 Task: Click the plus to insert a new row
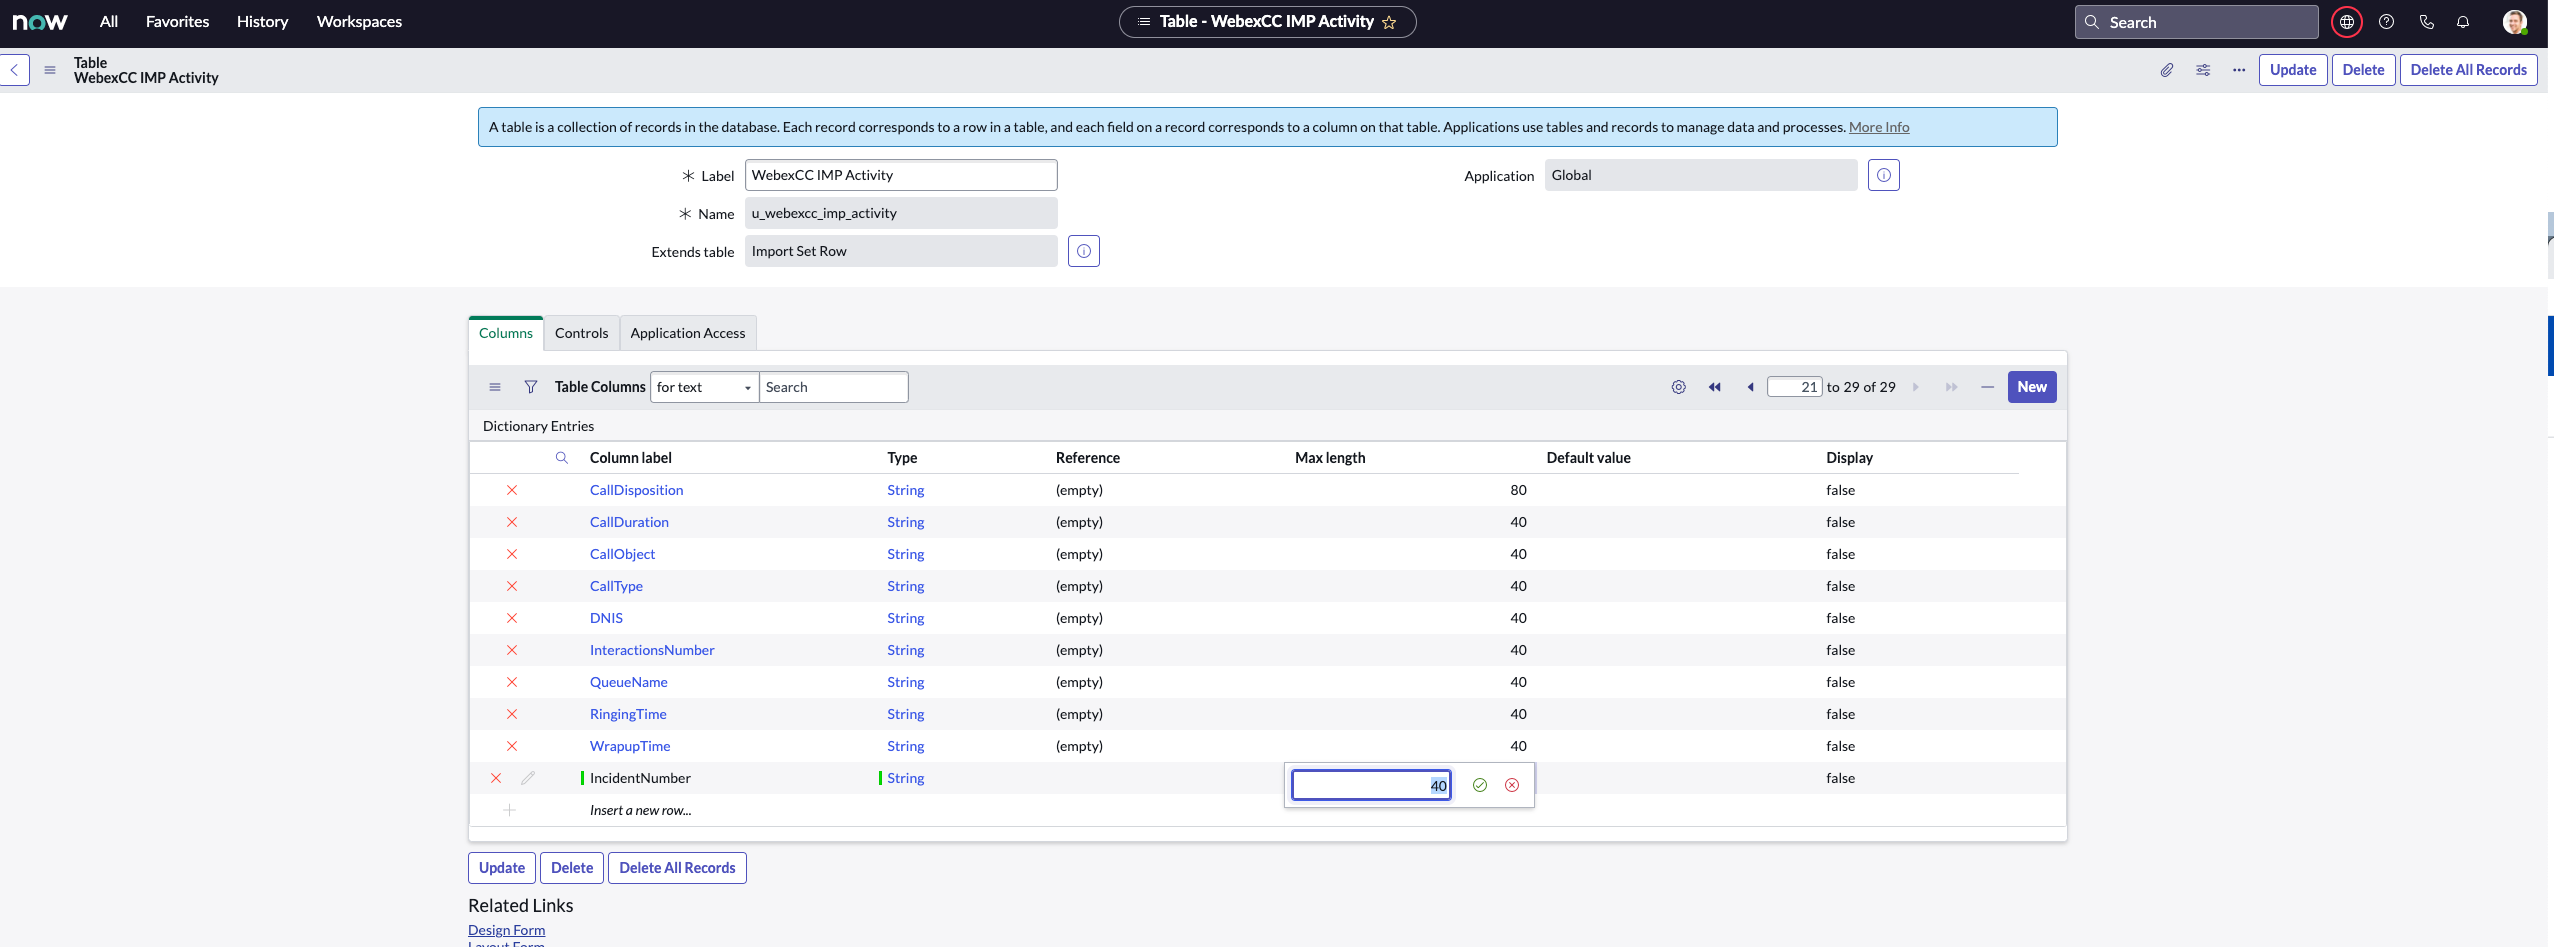click(x=509, y=810)
